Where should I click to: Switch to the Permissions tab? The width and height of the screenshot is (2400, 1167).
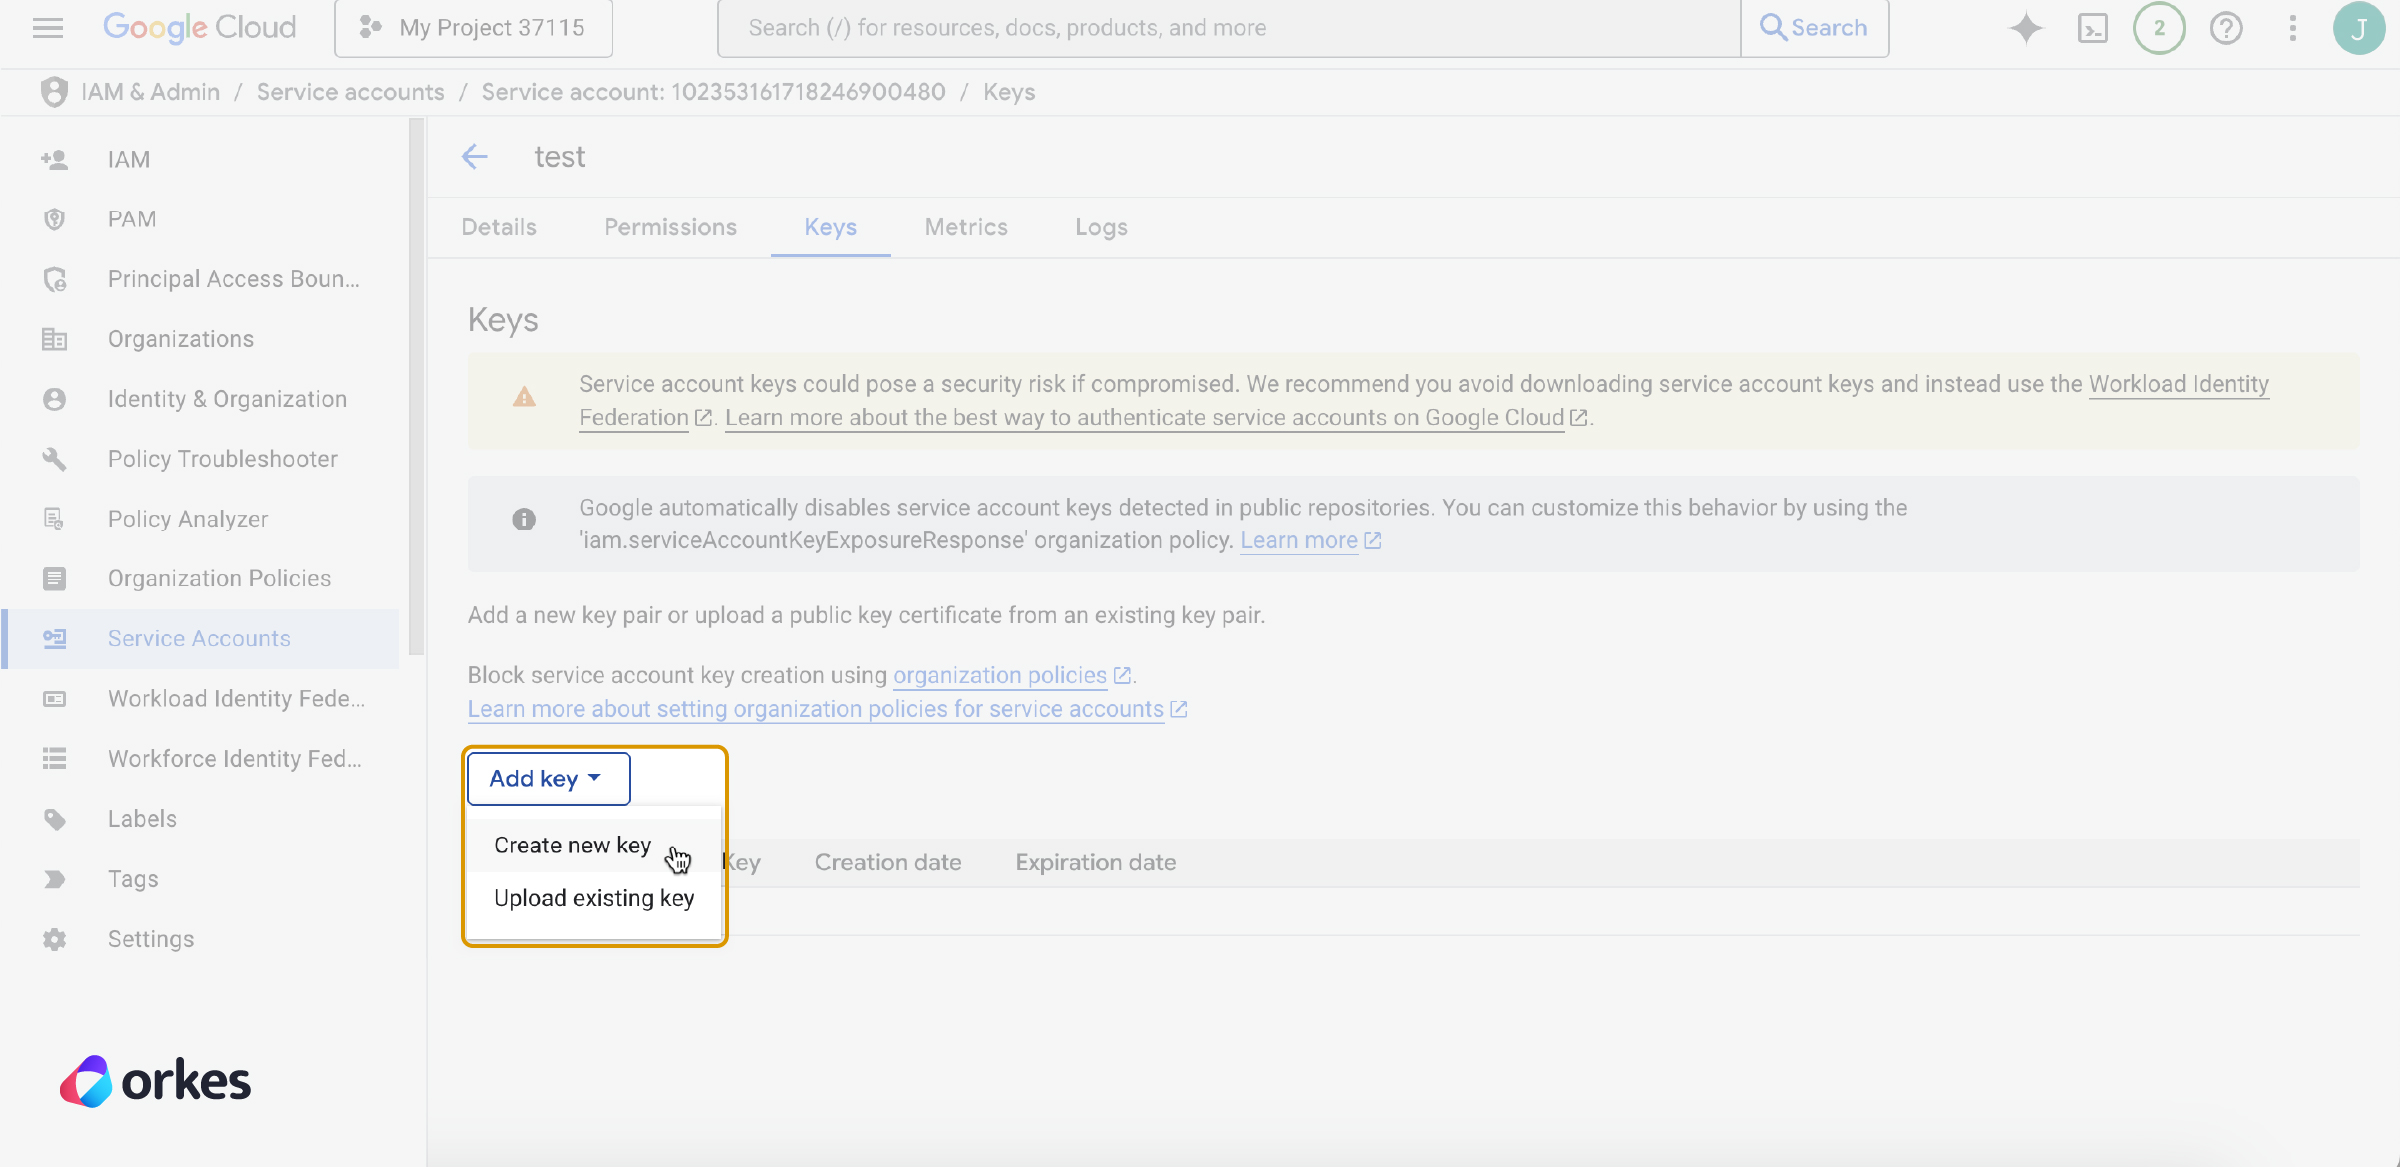coord(670,227)
